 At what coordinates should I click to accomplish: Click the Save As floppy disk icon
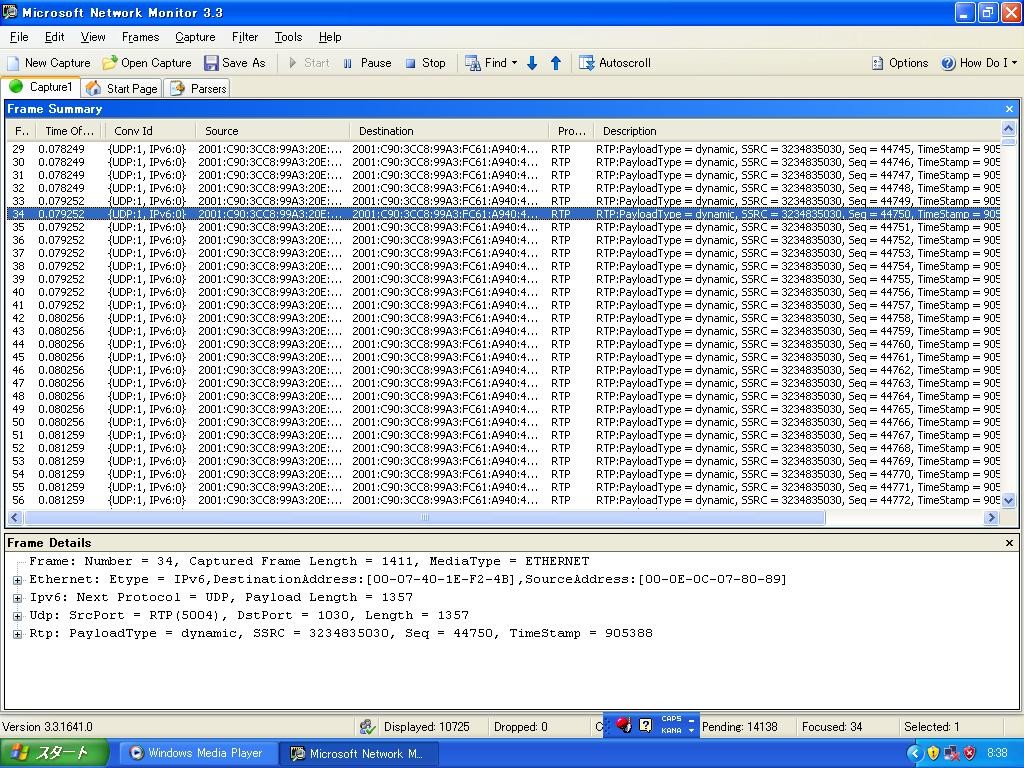pos(211,63)
